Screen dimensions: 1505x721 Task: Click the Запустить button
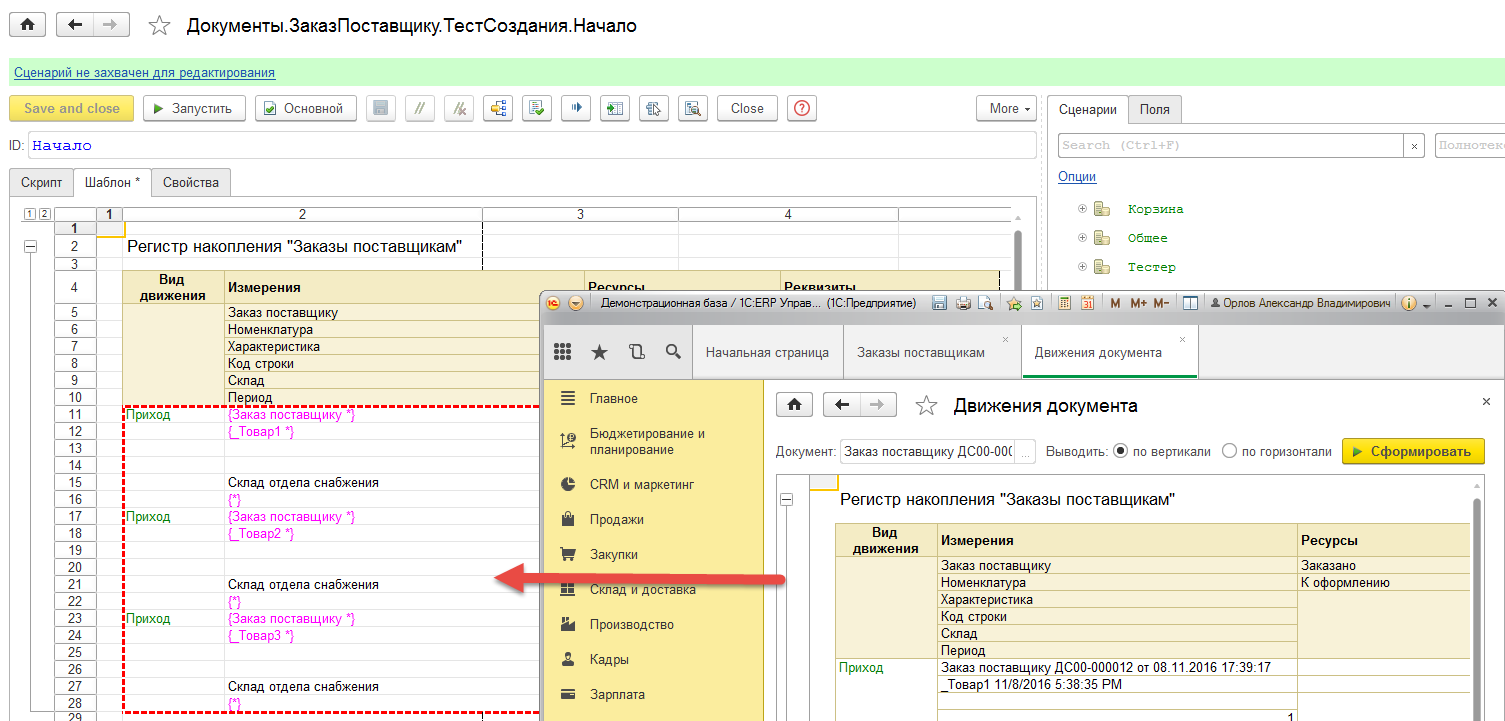[x=194, y=109]
